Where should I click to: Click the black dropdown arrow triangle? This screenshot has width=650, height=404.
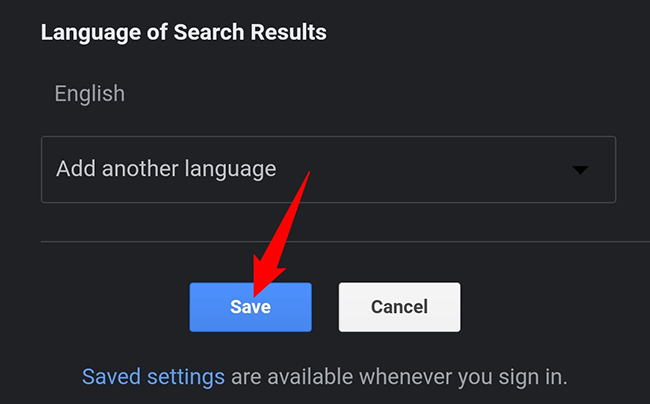[x=580, y=170]
